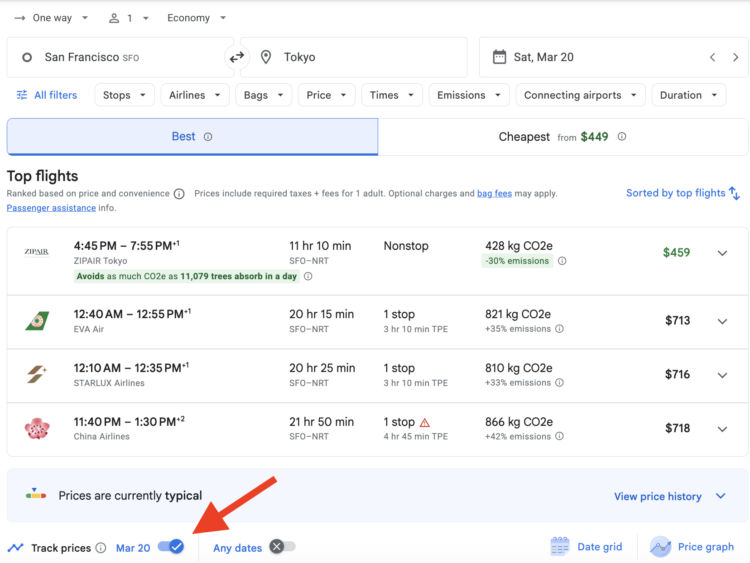Click the calendar icon beside Sat, Mar 20

(499, 57)
